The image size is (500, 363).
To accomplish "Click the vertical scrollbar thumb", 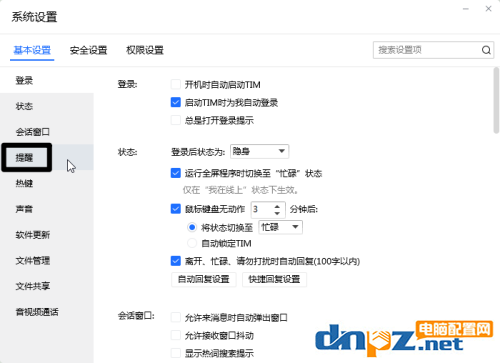I will coord(496,100).
